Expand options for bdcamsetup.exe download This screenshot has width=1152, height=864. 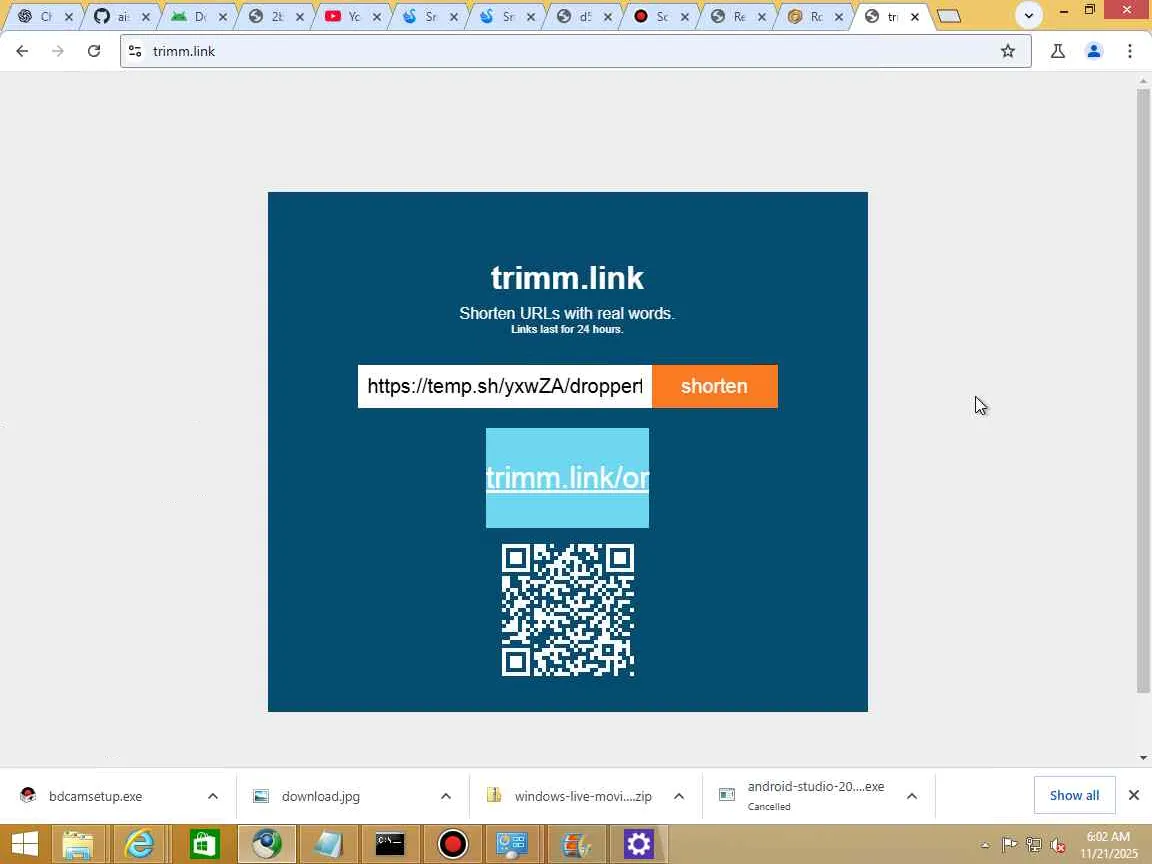212,796
